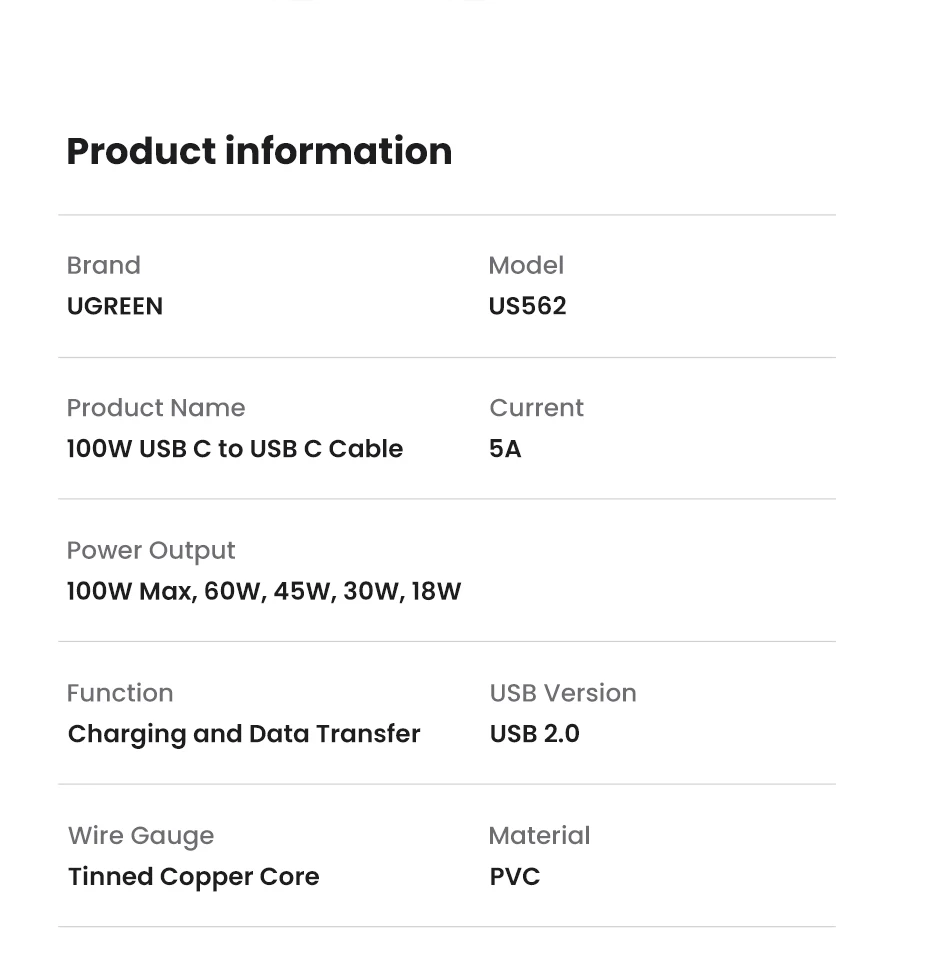Select the Product Name label
The height and width of the screenshot is (973, 930).
click(x=155, y=408)
